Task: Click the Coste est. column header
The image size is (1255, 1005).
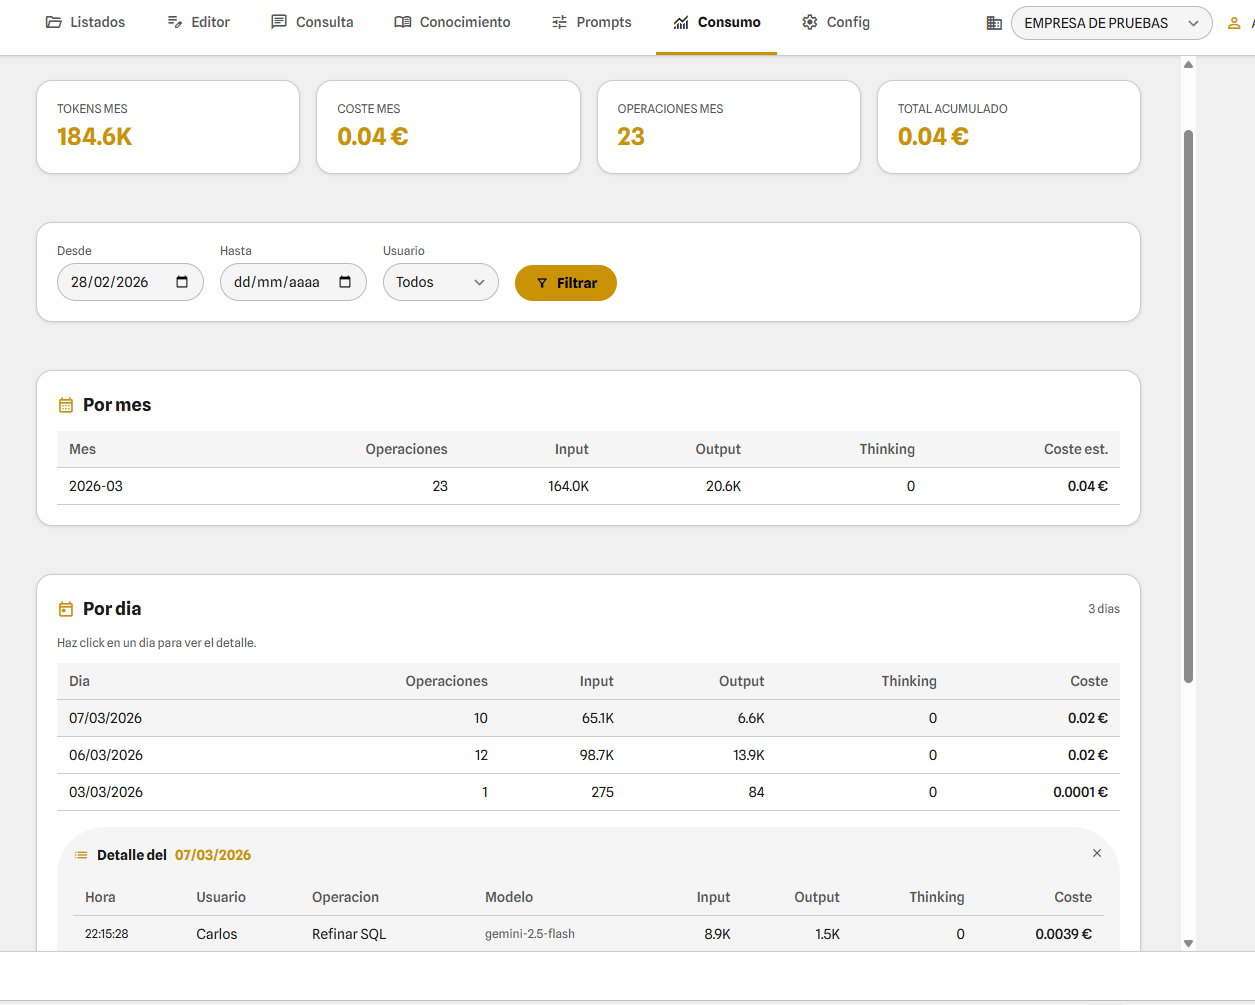Action: (1076, 449)
